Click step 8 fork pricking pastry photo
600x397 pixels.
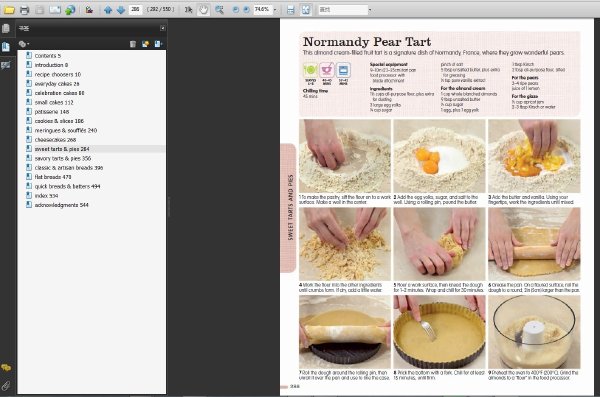click(439, 332)
